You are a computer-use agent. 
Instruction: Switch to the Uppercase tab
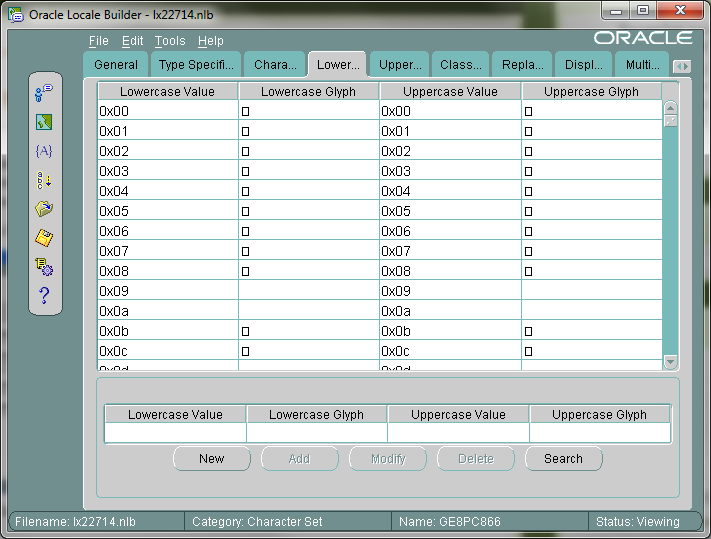click(x=399, y=65)
